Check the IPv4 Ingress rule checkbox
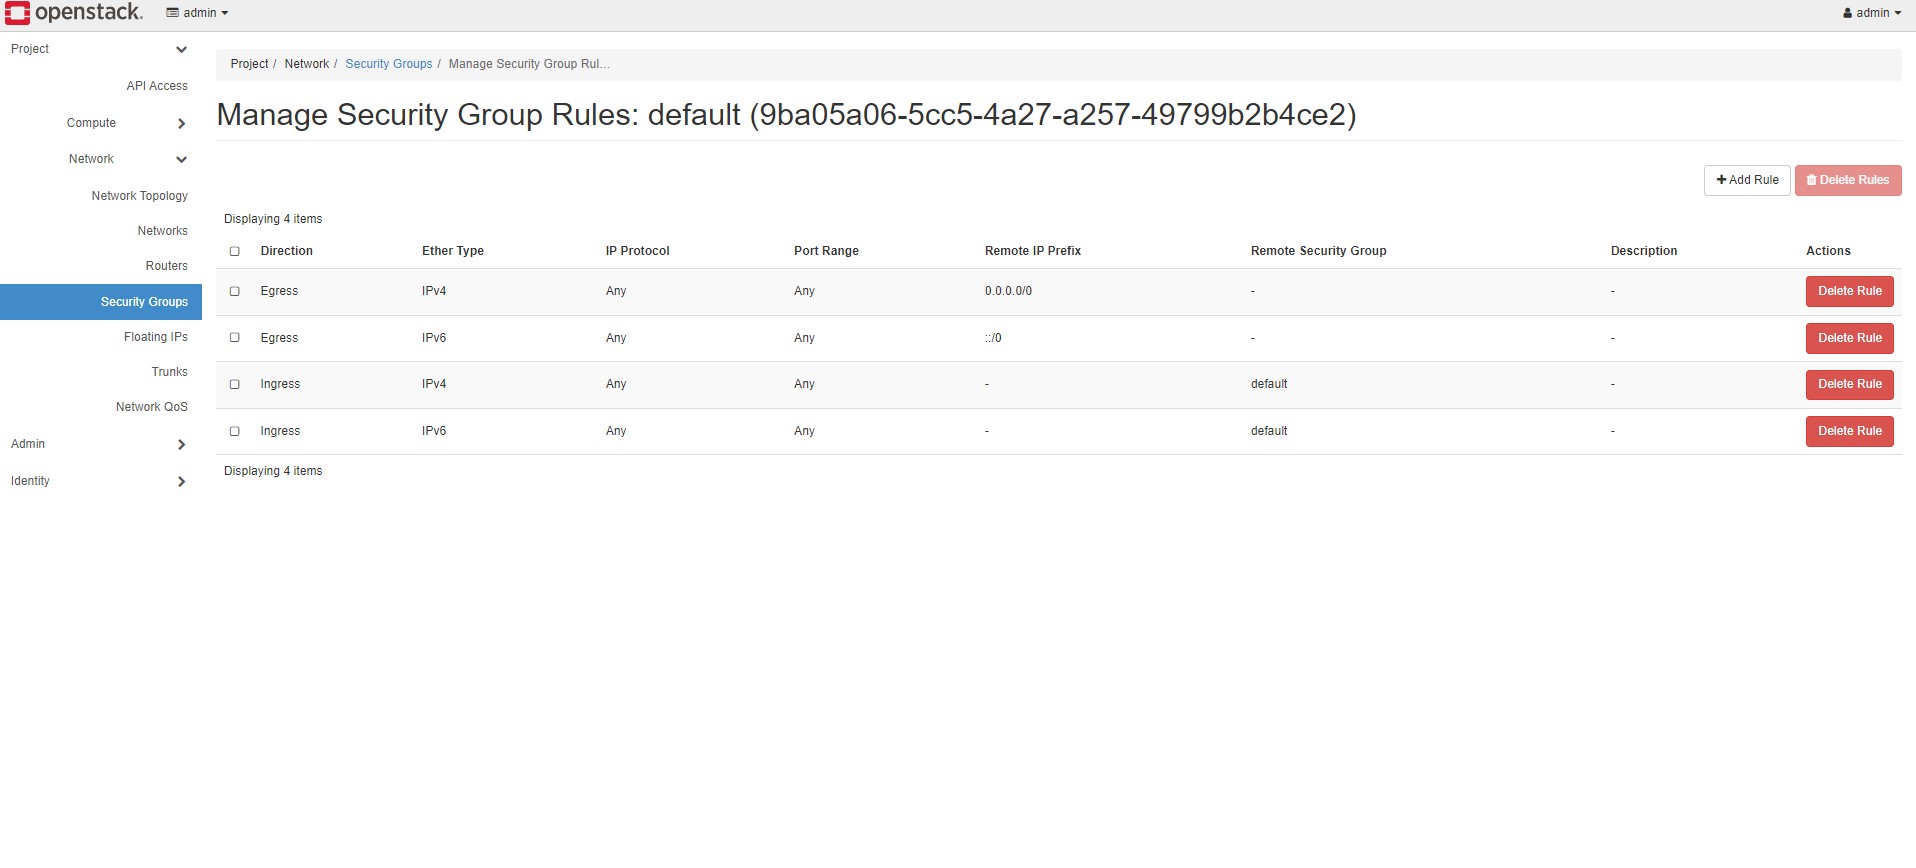 pos(235,384)
